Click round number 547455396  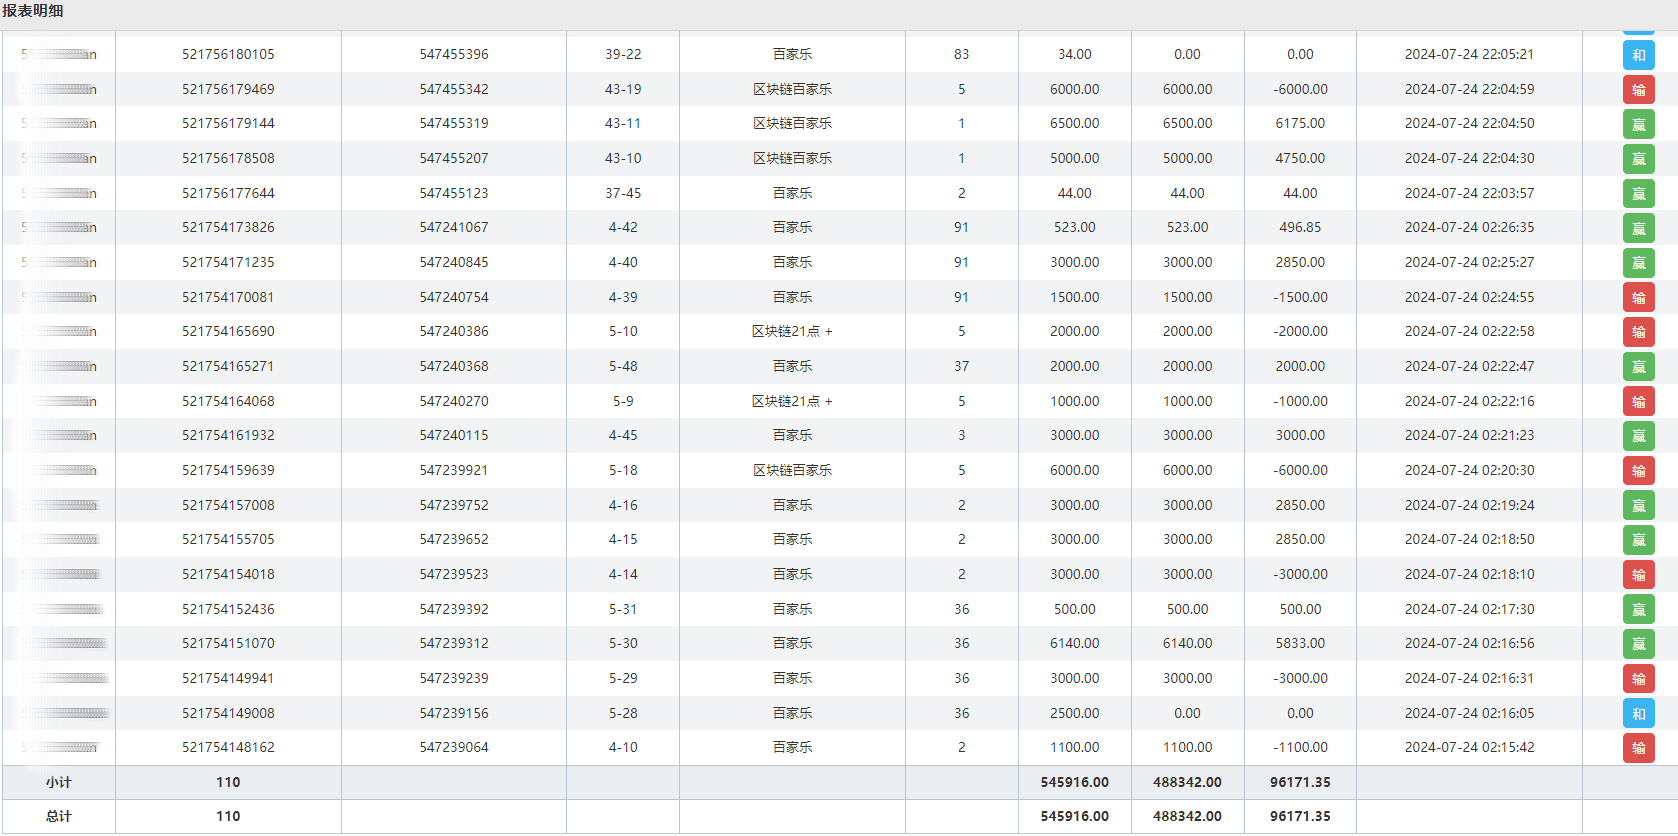click(x=454, y=54)
